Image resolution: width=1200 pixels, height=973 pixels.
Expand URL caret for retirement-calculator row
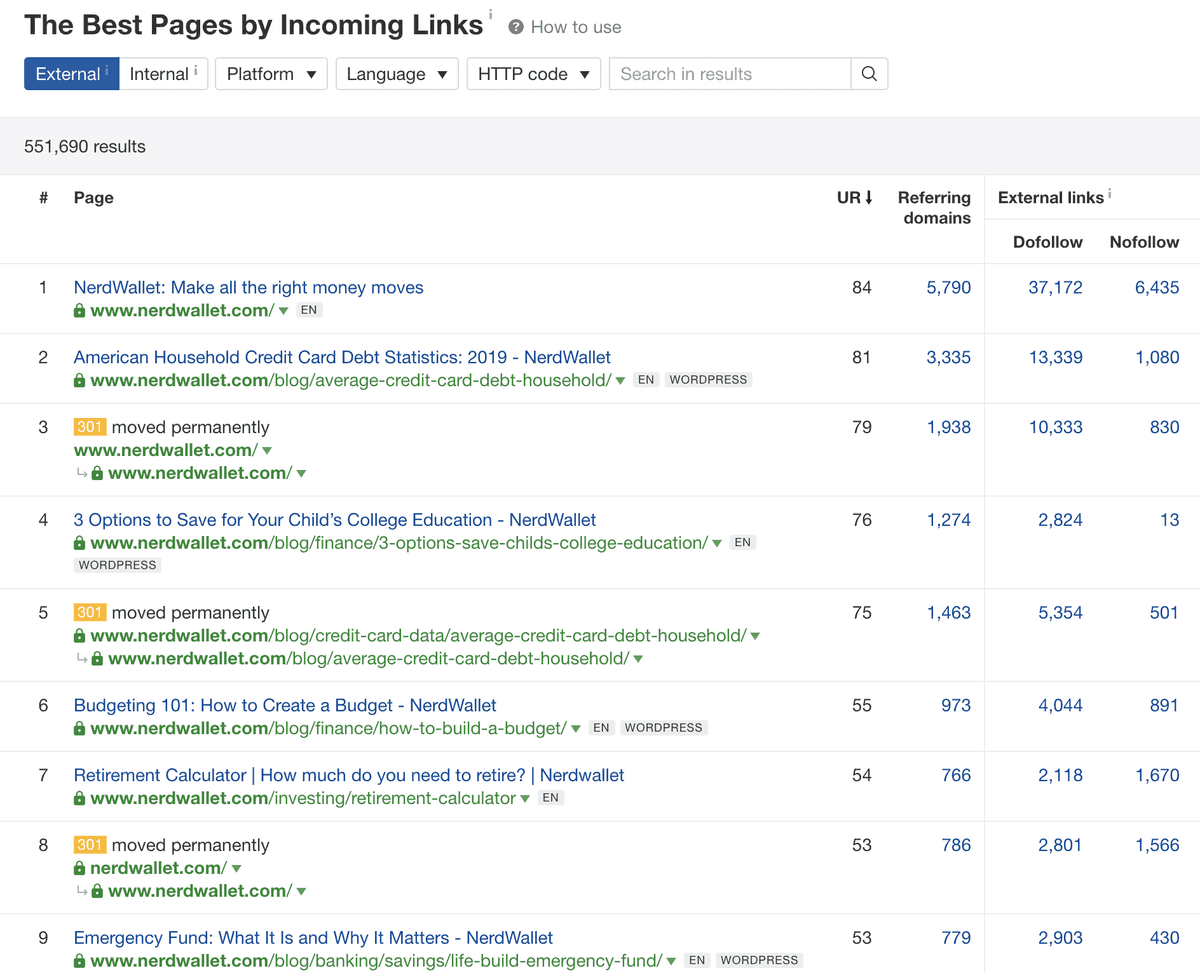(x=526, y=799)
